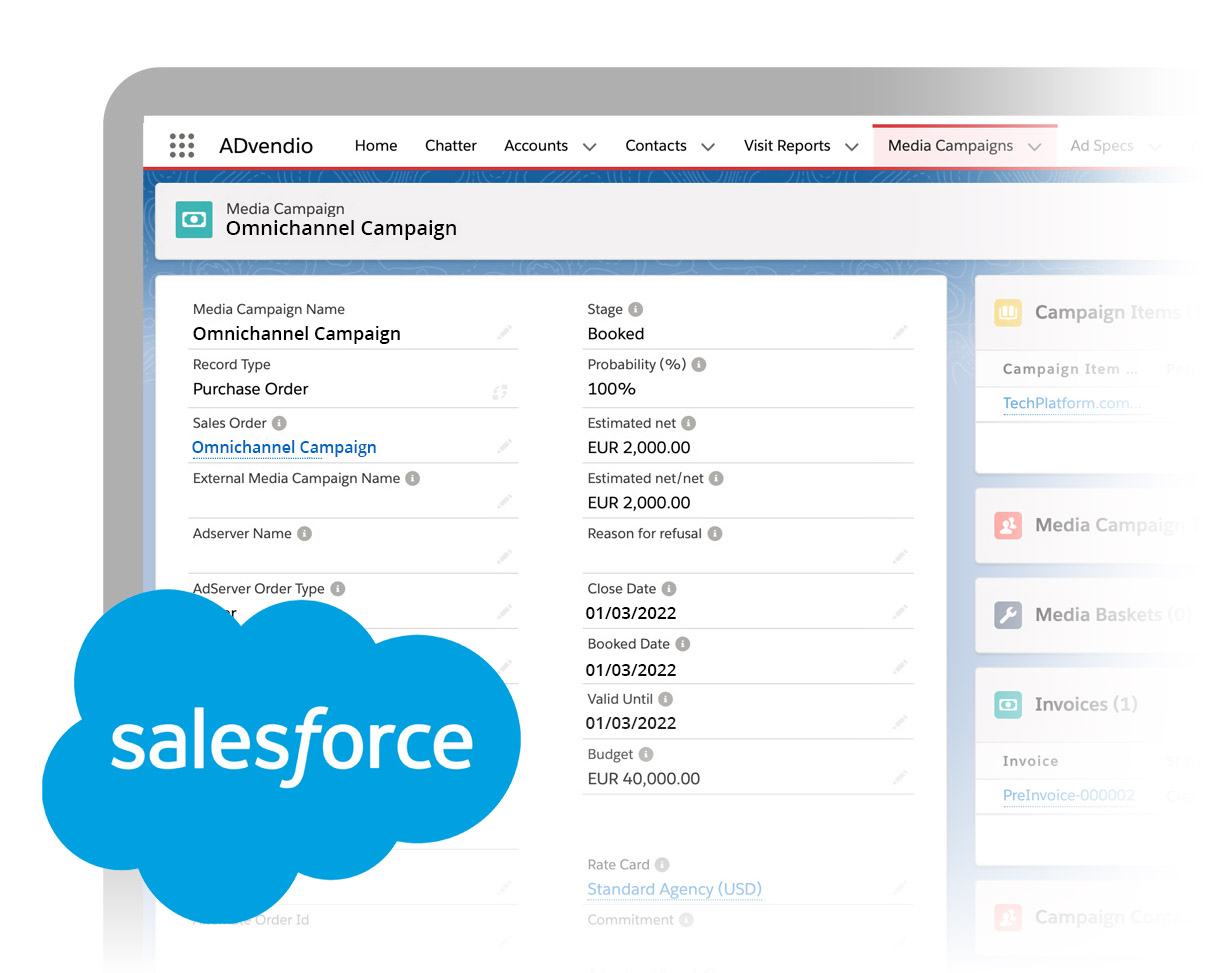Open the Media Baskets related list
Screen dimensions: 1209x973
tap(1113, 615)
